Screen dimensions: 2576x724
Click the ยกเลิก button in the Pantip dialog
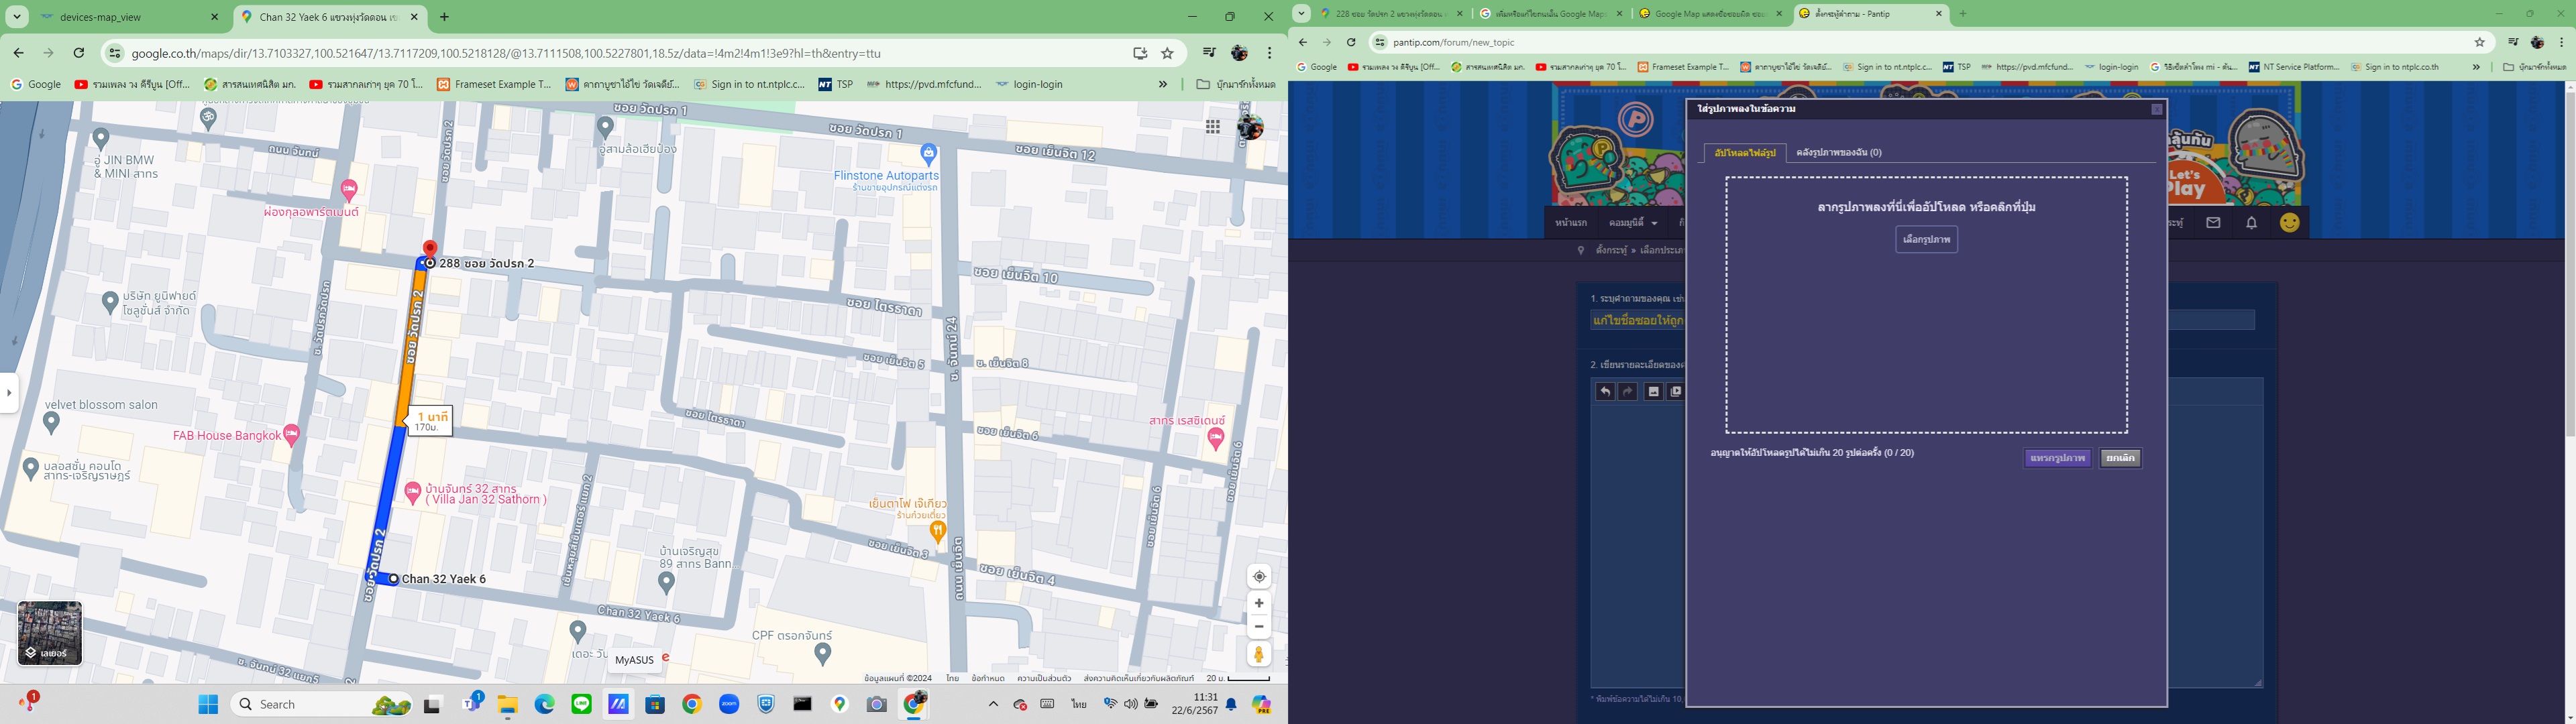click(x=2119, y=458)
